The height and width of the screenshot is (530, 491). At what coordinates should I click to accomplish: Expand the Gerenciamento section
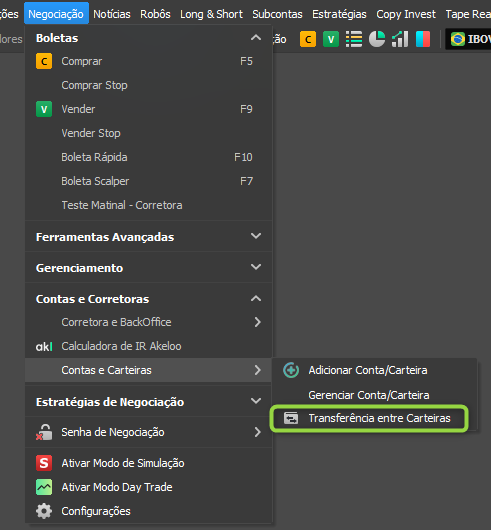(x=256, y=267)
